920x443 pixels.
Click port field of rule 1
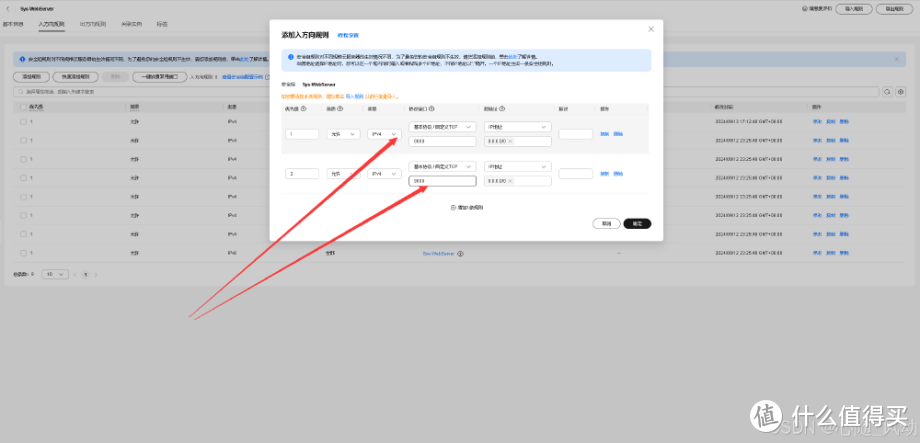(442, 141)
